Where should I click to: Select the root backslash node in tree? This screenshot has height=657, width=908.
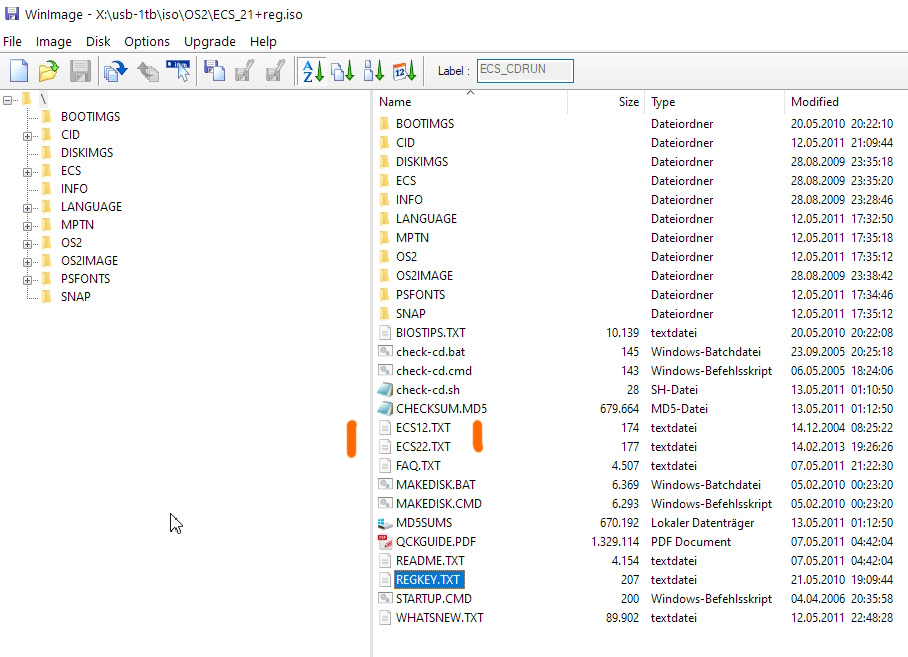(x=43, y=100)
